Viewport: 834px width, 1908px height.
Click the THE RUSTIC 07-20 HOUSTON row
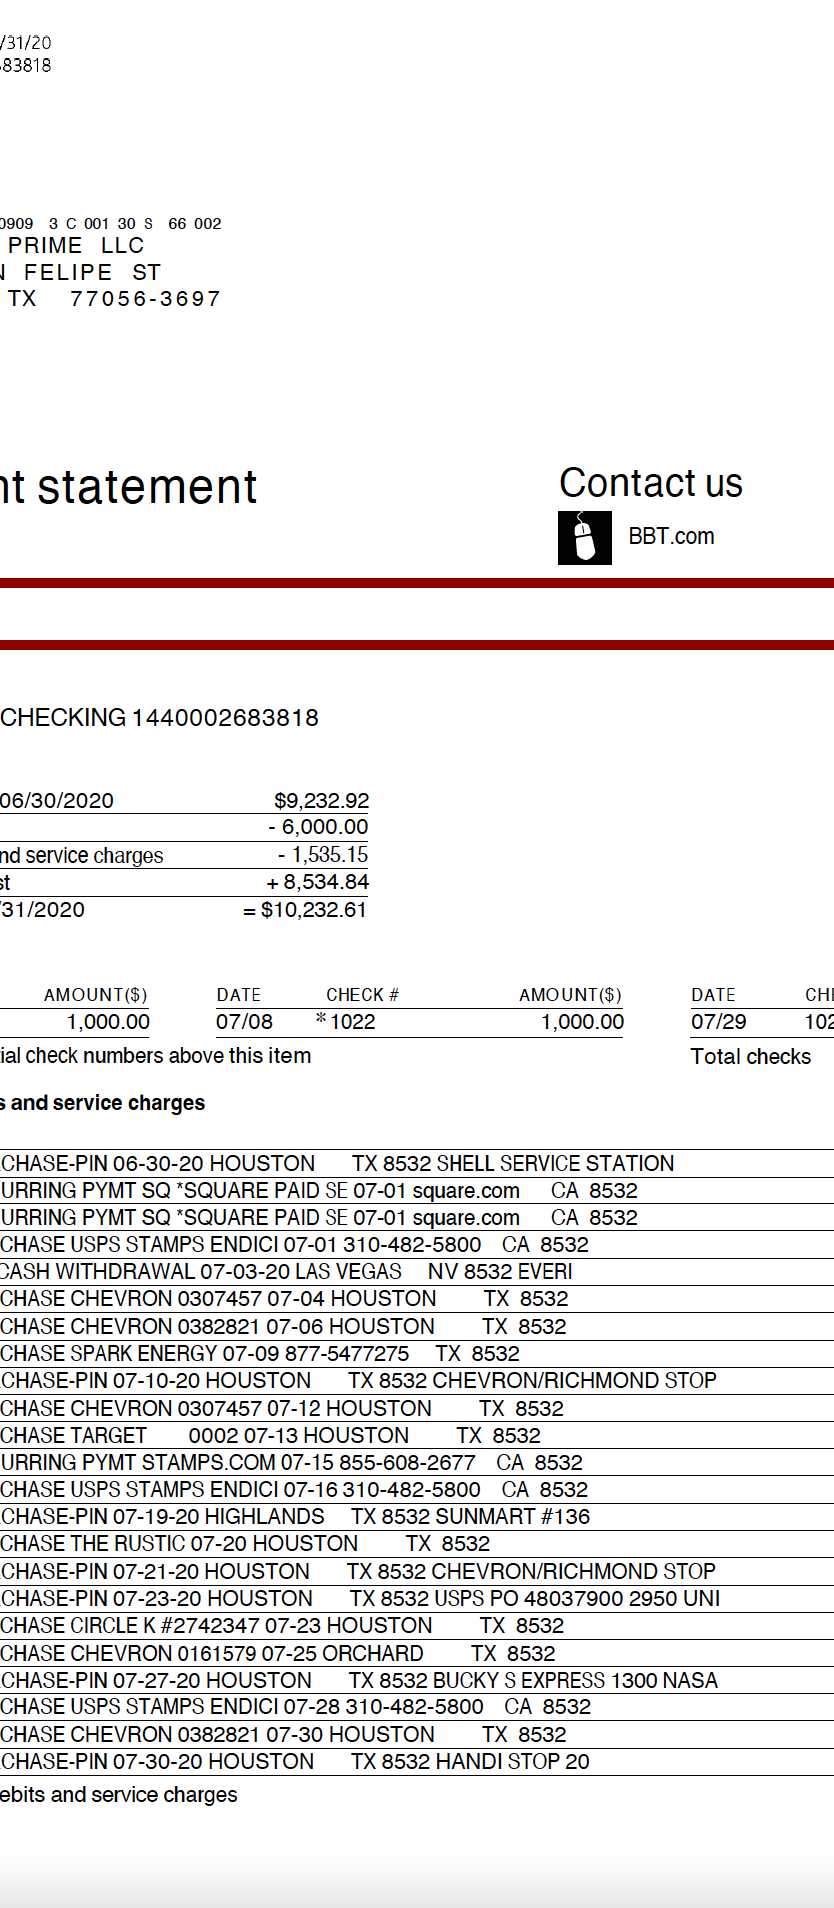point(417,1544)
